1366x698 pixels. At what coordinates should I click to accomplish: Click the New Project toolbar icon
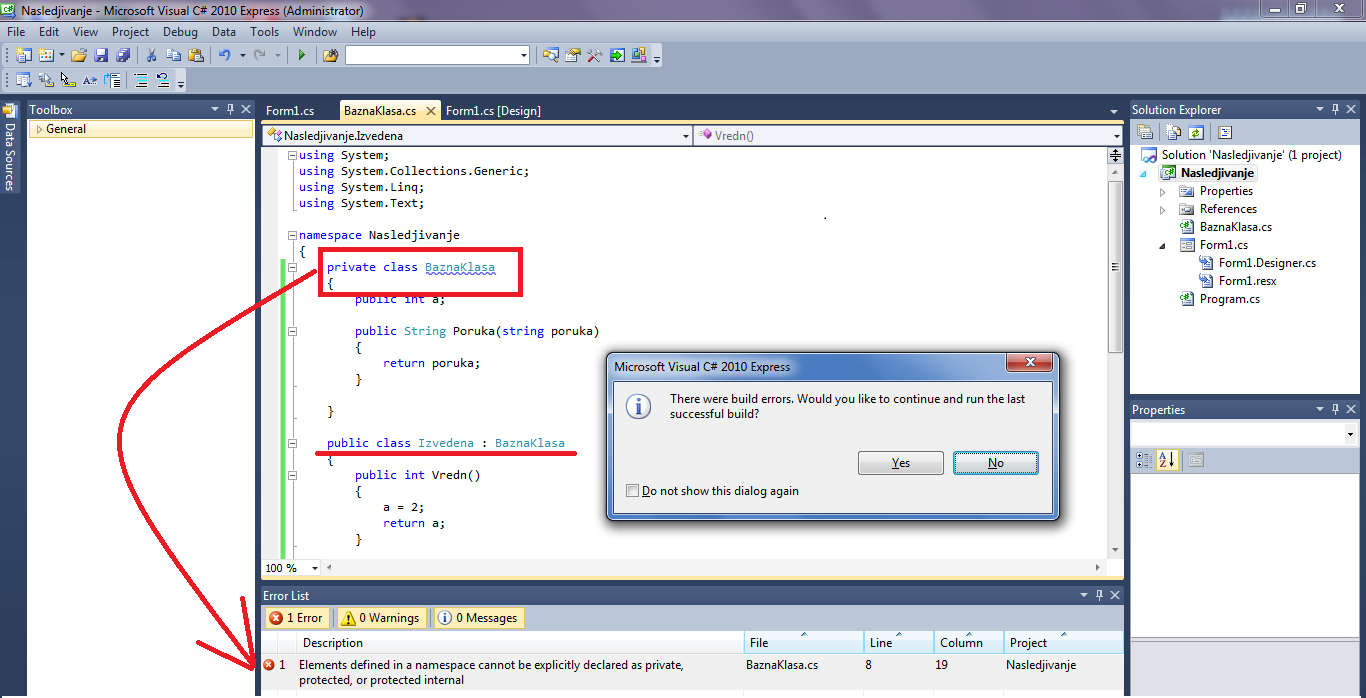click(x=22, y=55)
